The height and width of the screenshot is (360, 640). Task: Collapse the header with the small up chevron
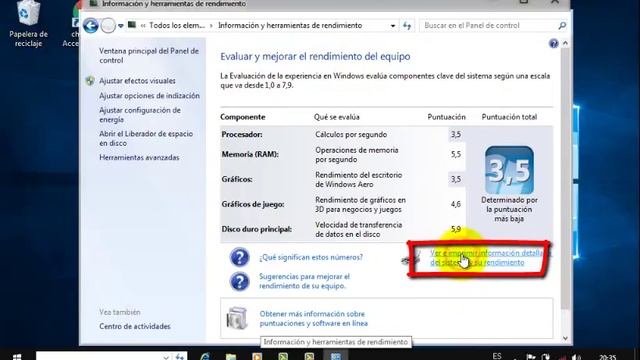565,43
